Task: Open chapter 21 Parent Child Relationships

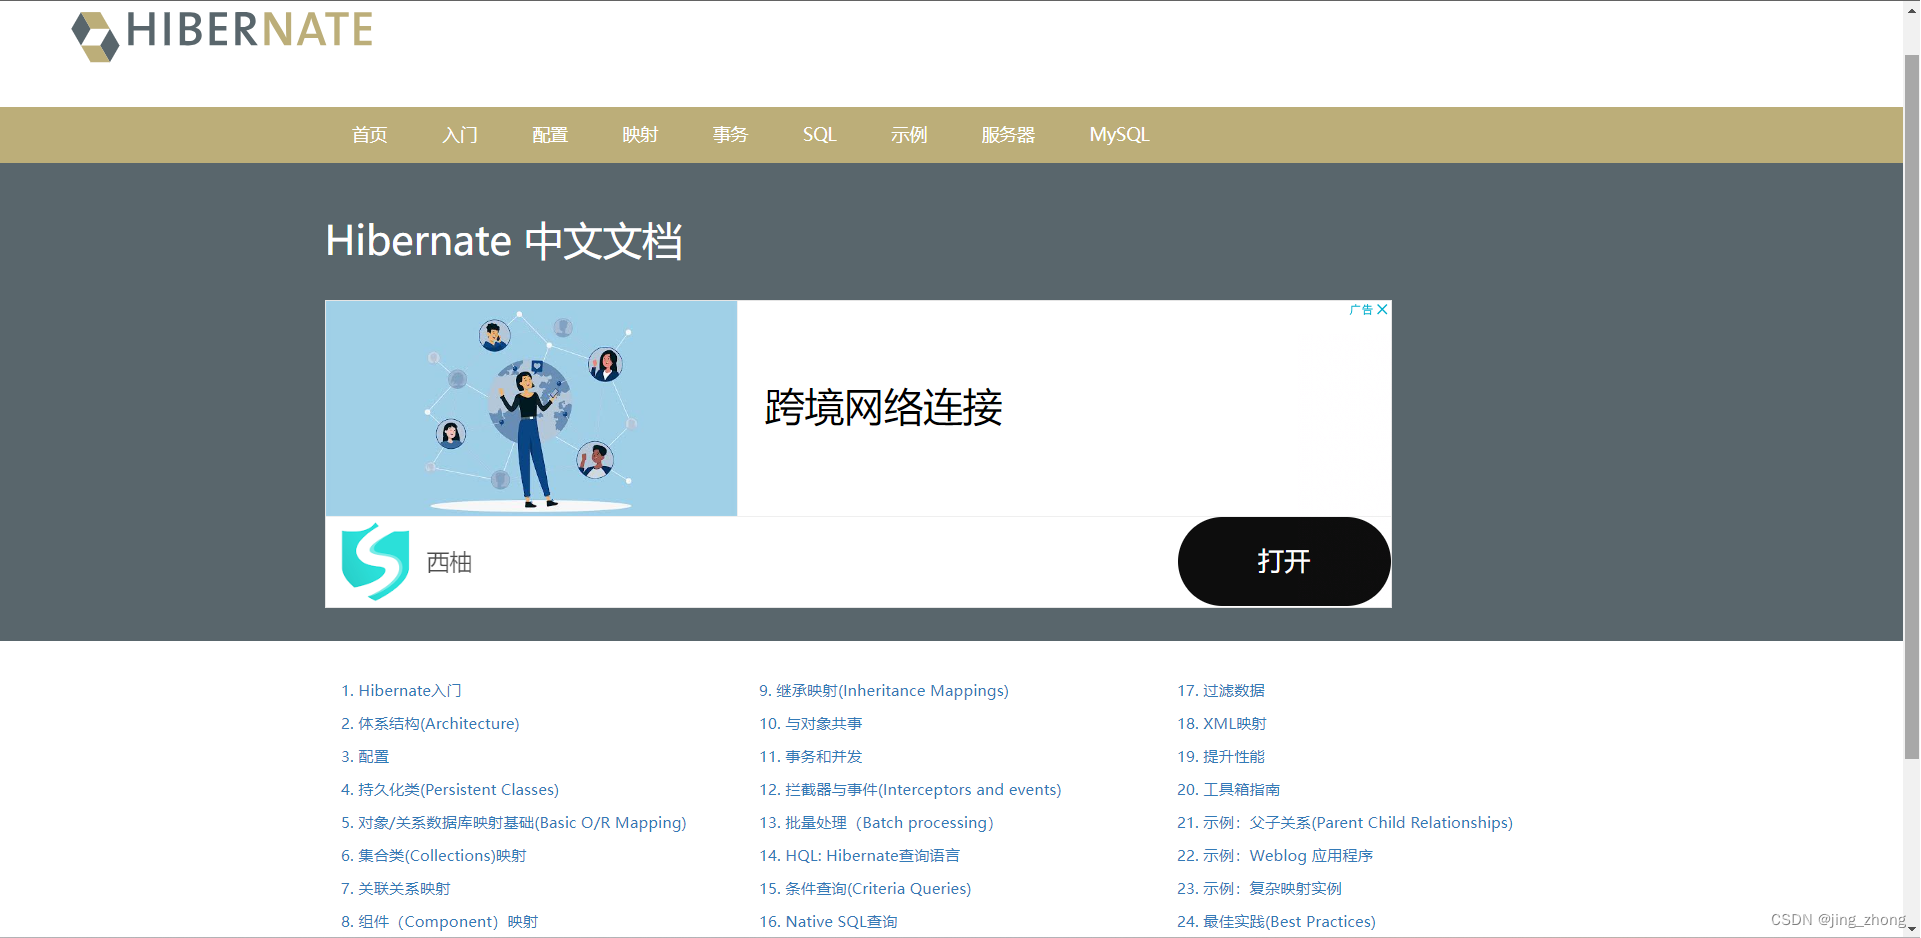Action: click(1345, 823)
